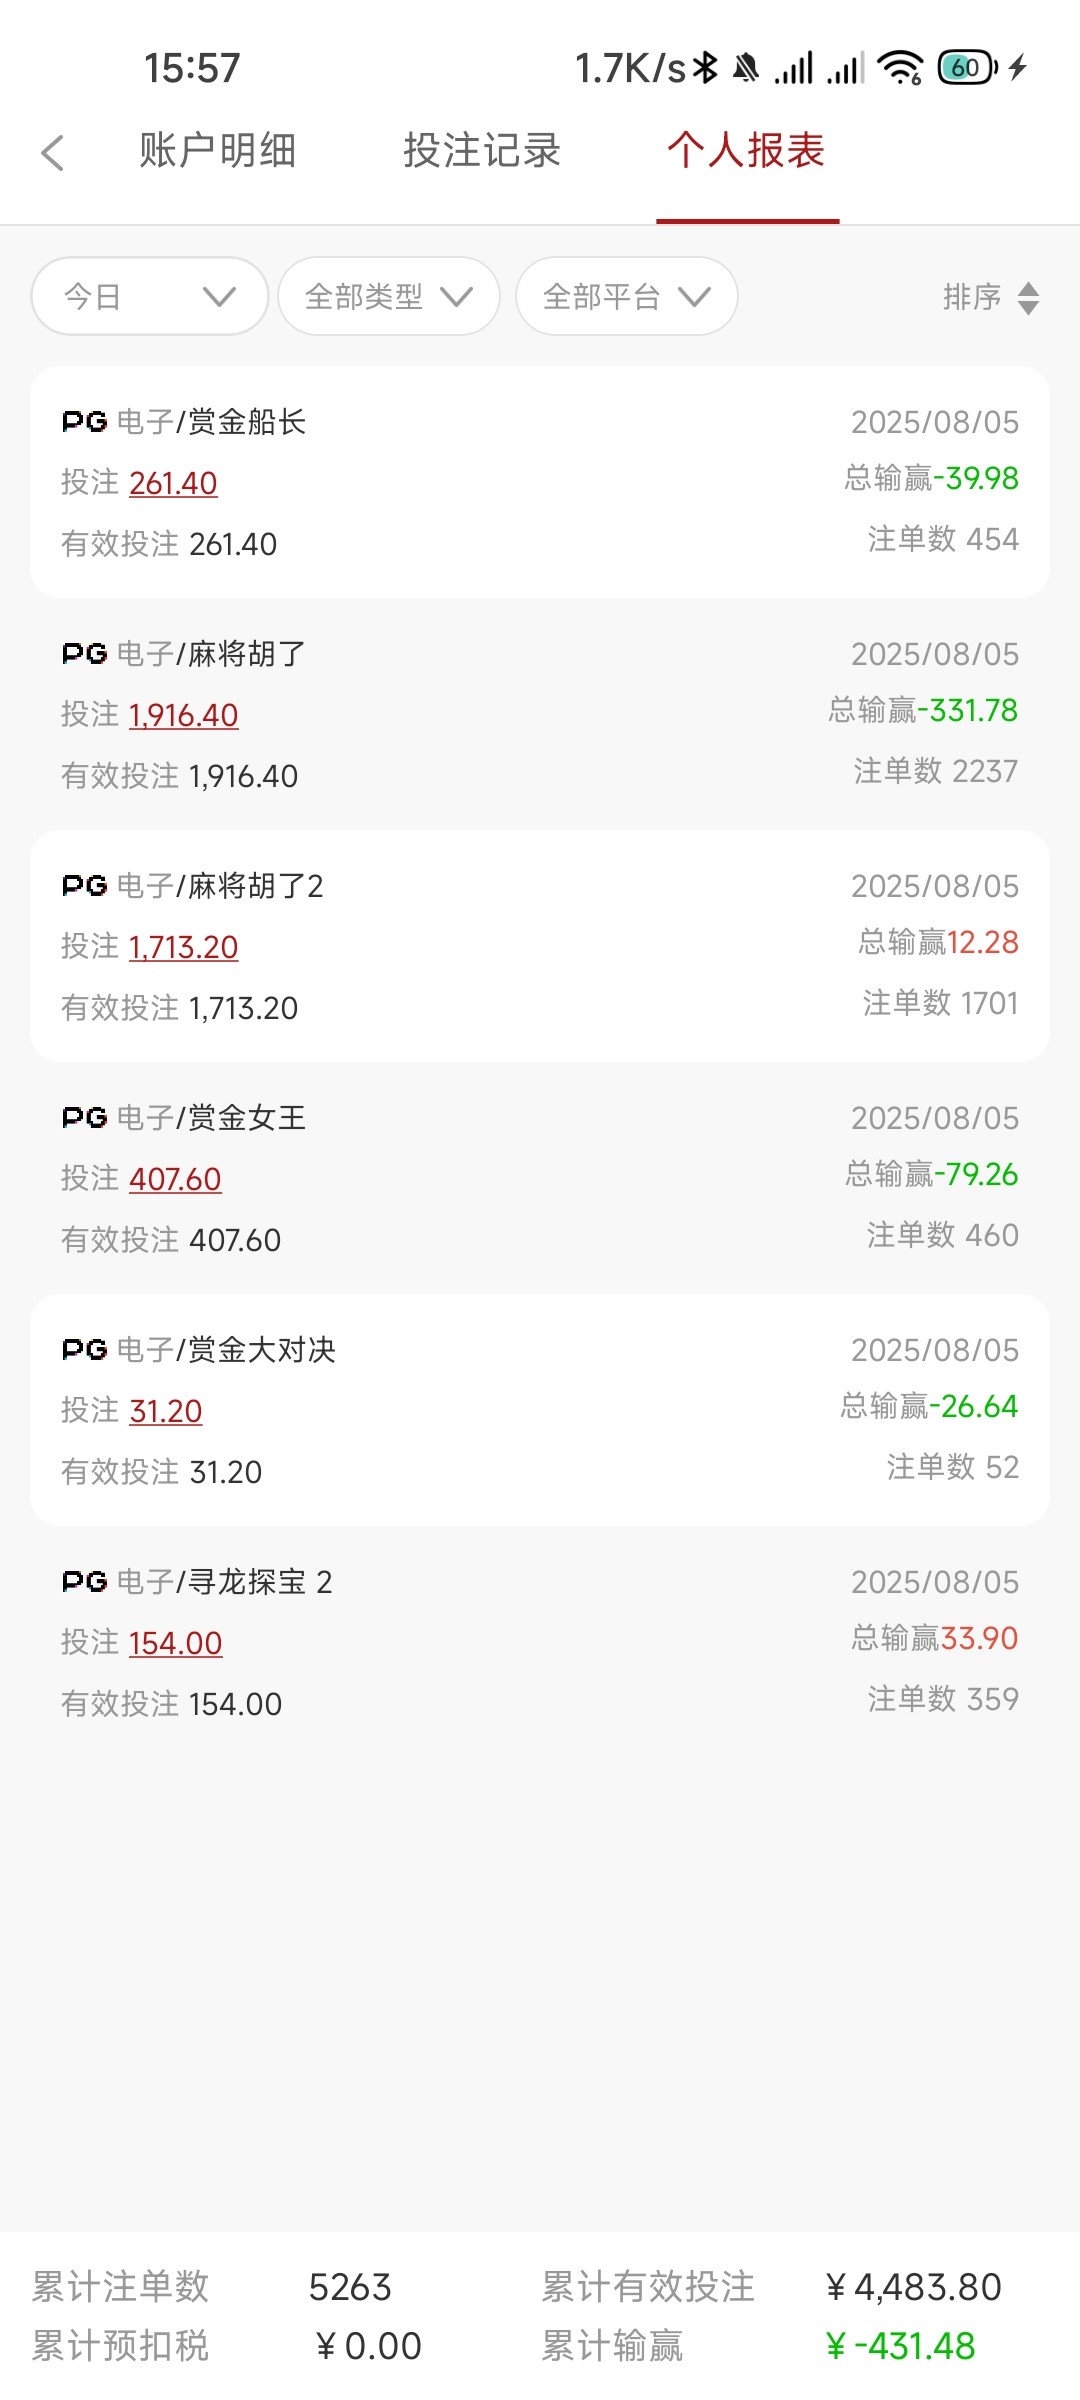The image size is (1080, 2400).
Task: Switch to the 投注记录 tab
Action: (x=482, y=151)
